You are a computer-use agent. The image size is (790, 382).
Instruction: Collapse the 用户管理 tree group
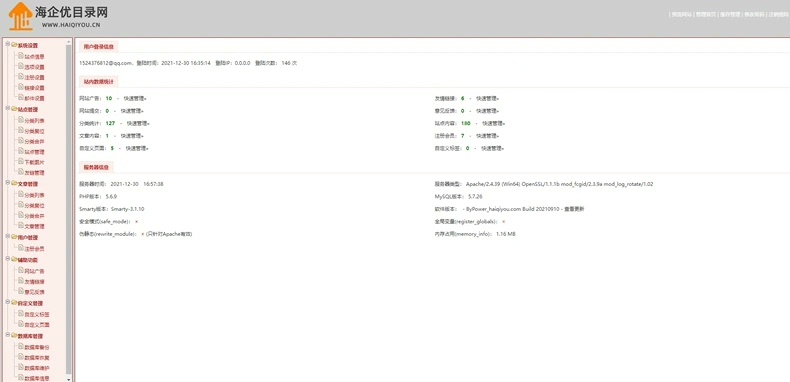coord(8,236)
